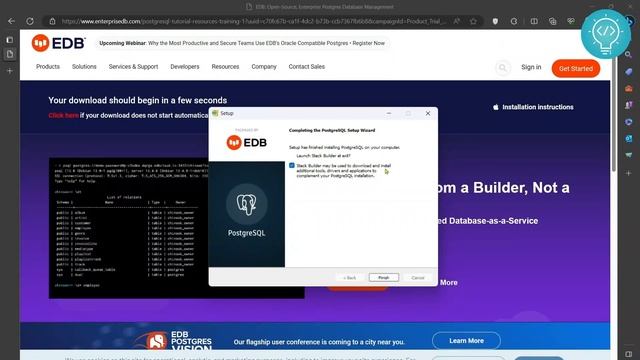Screen dimensions: 640x360
Task: Open sidebar settings icon at bottom right
Action: (629, 354)
